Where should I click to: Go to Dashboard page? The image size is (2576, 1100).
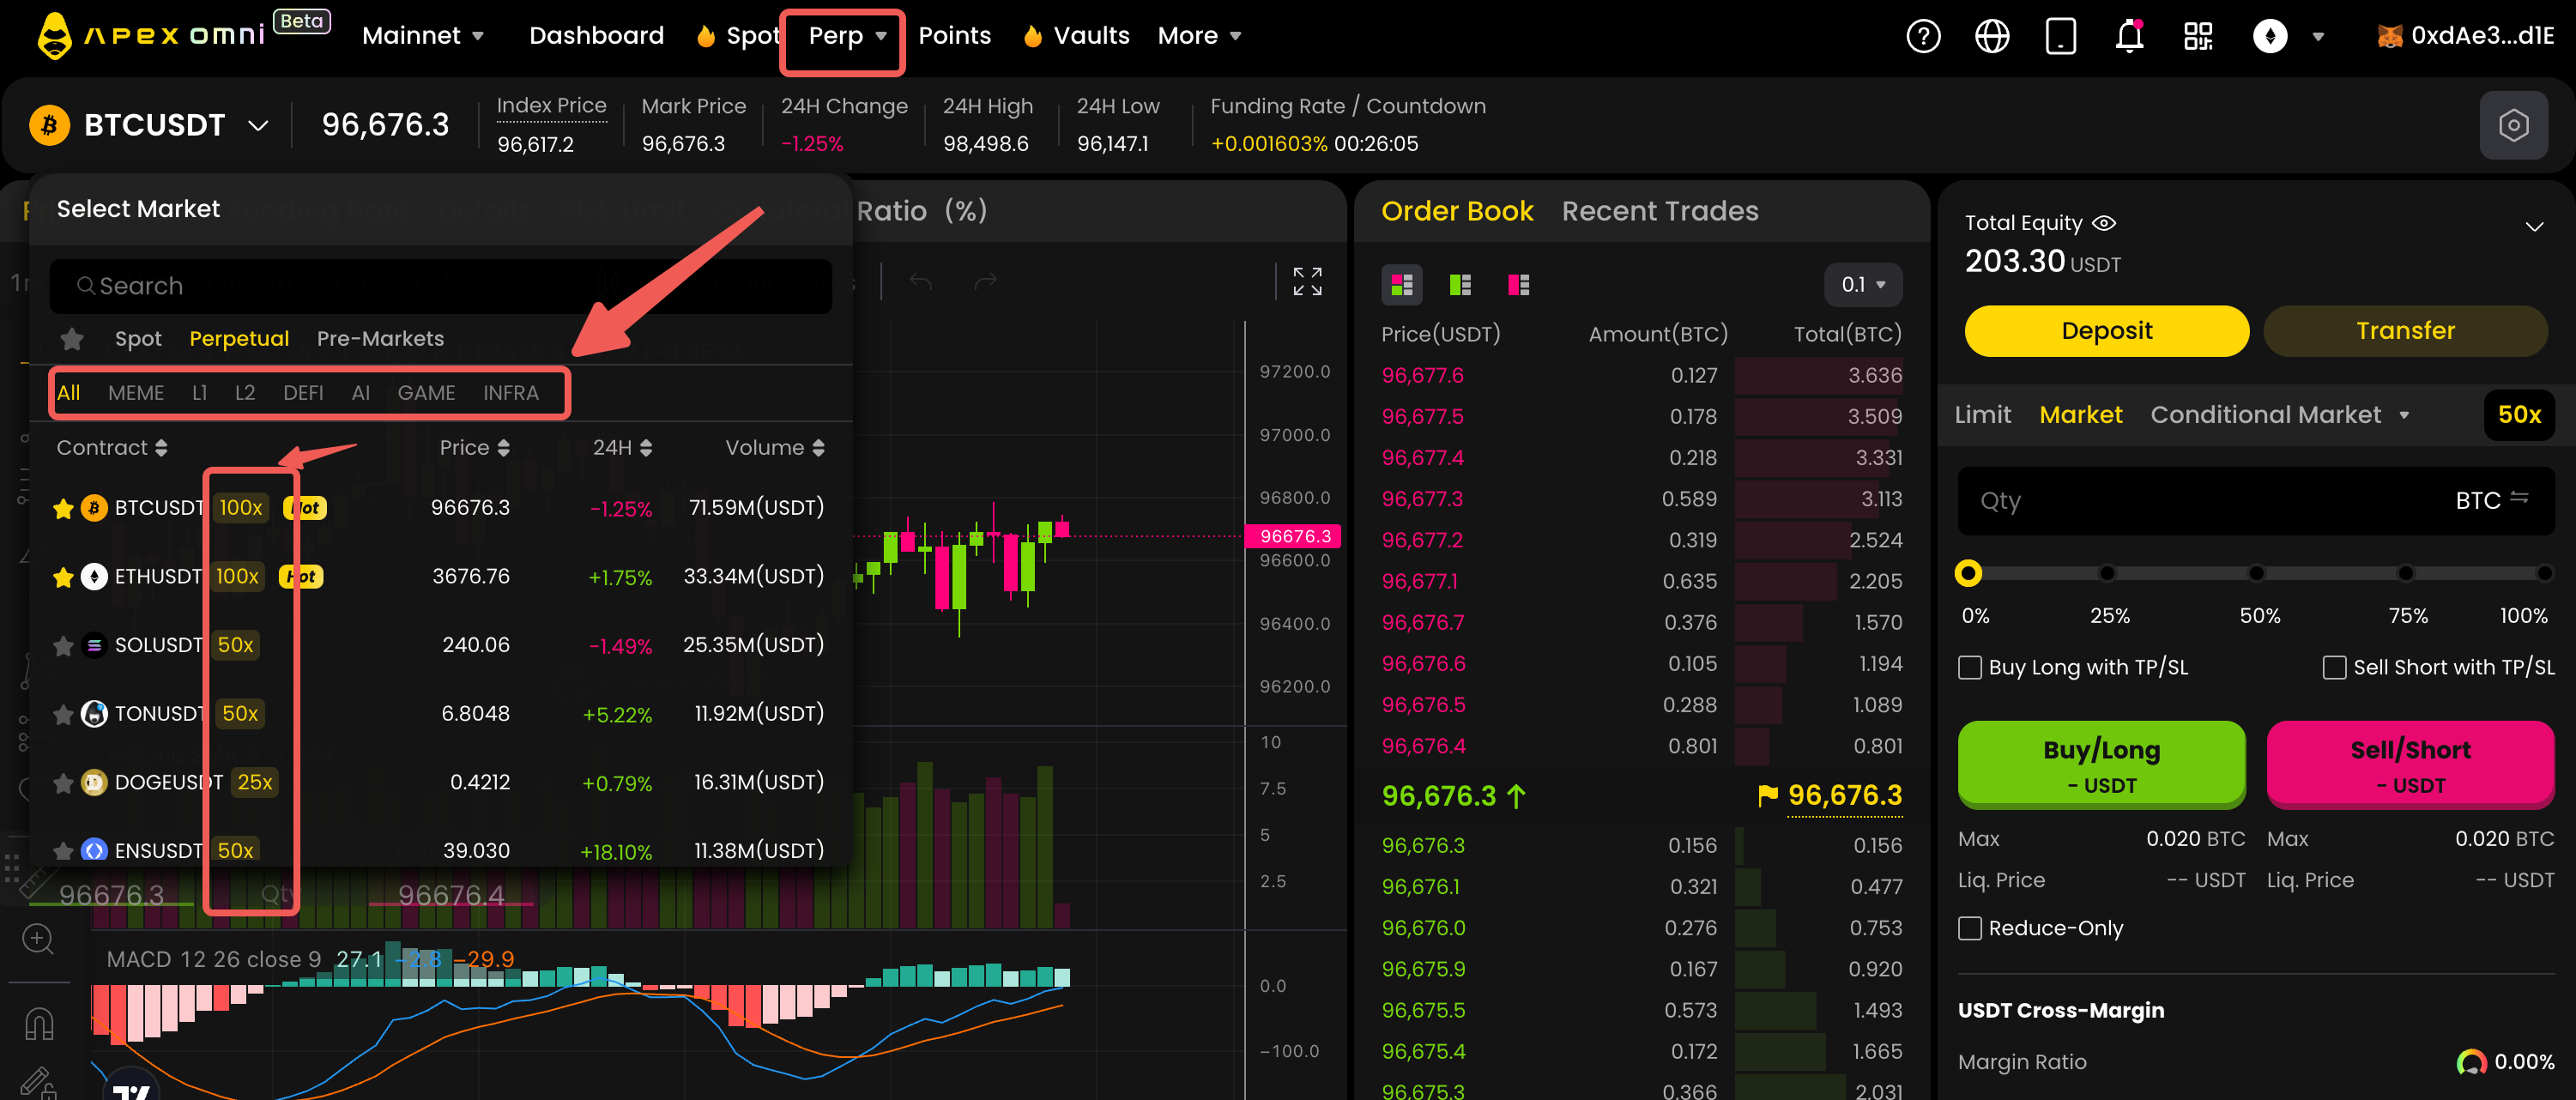[596, 36]
